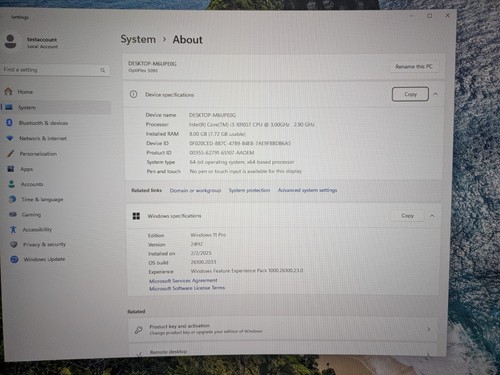Collapse the Windows specifications section
500x375 pixels.
coord(432,216)
